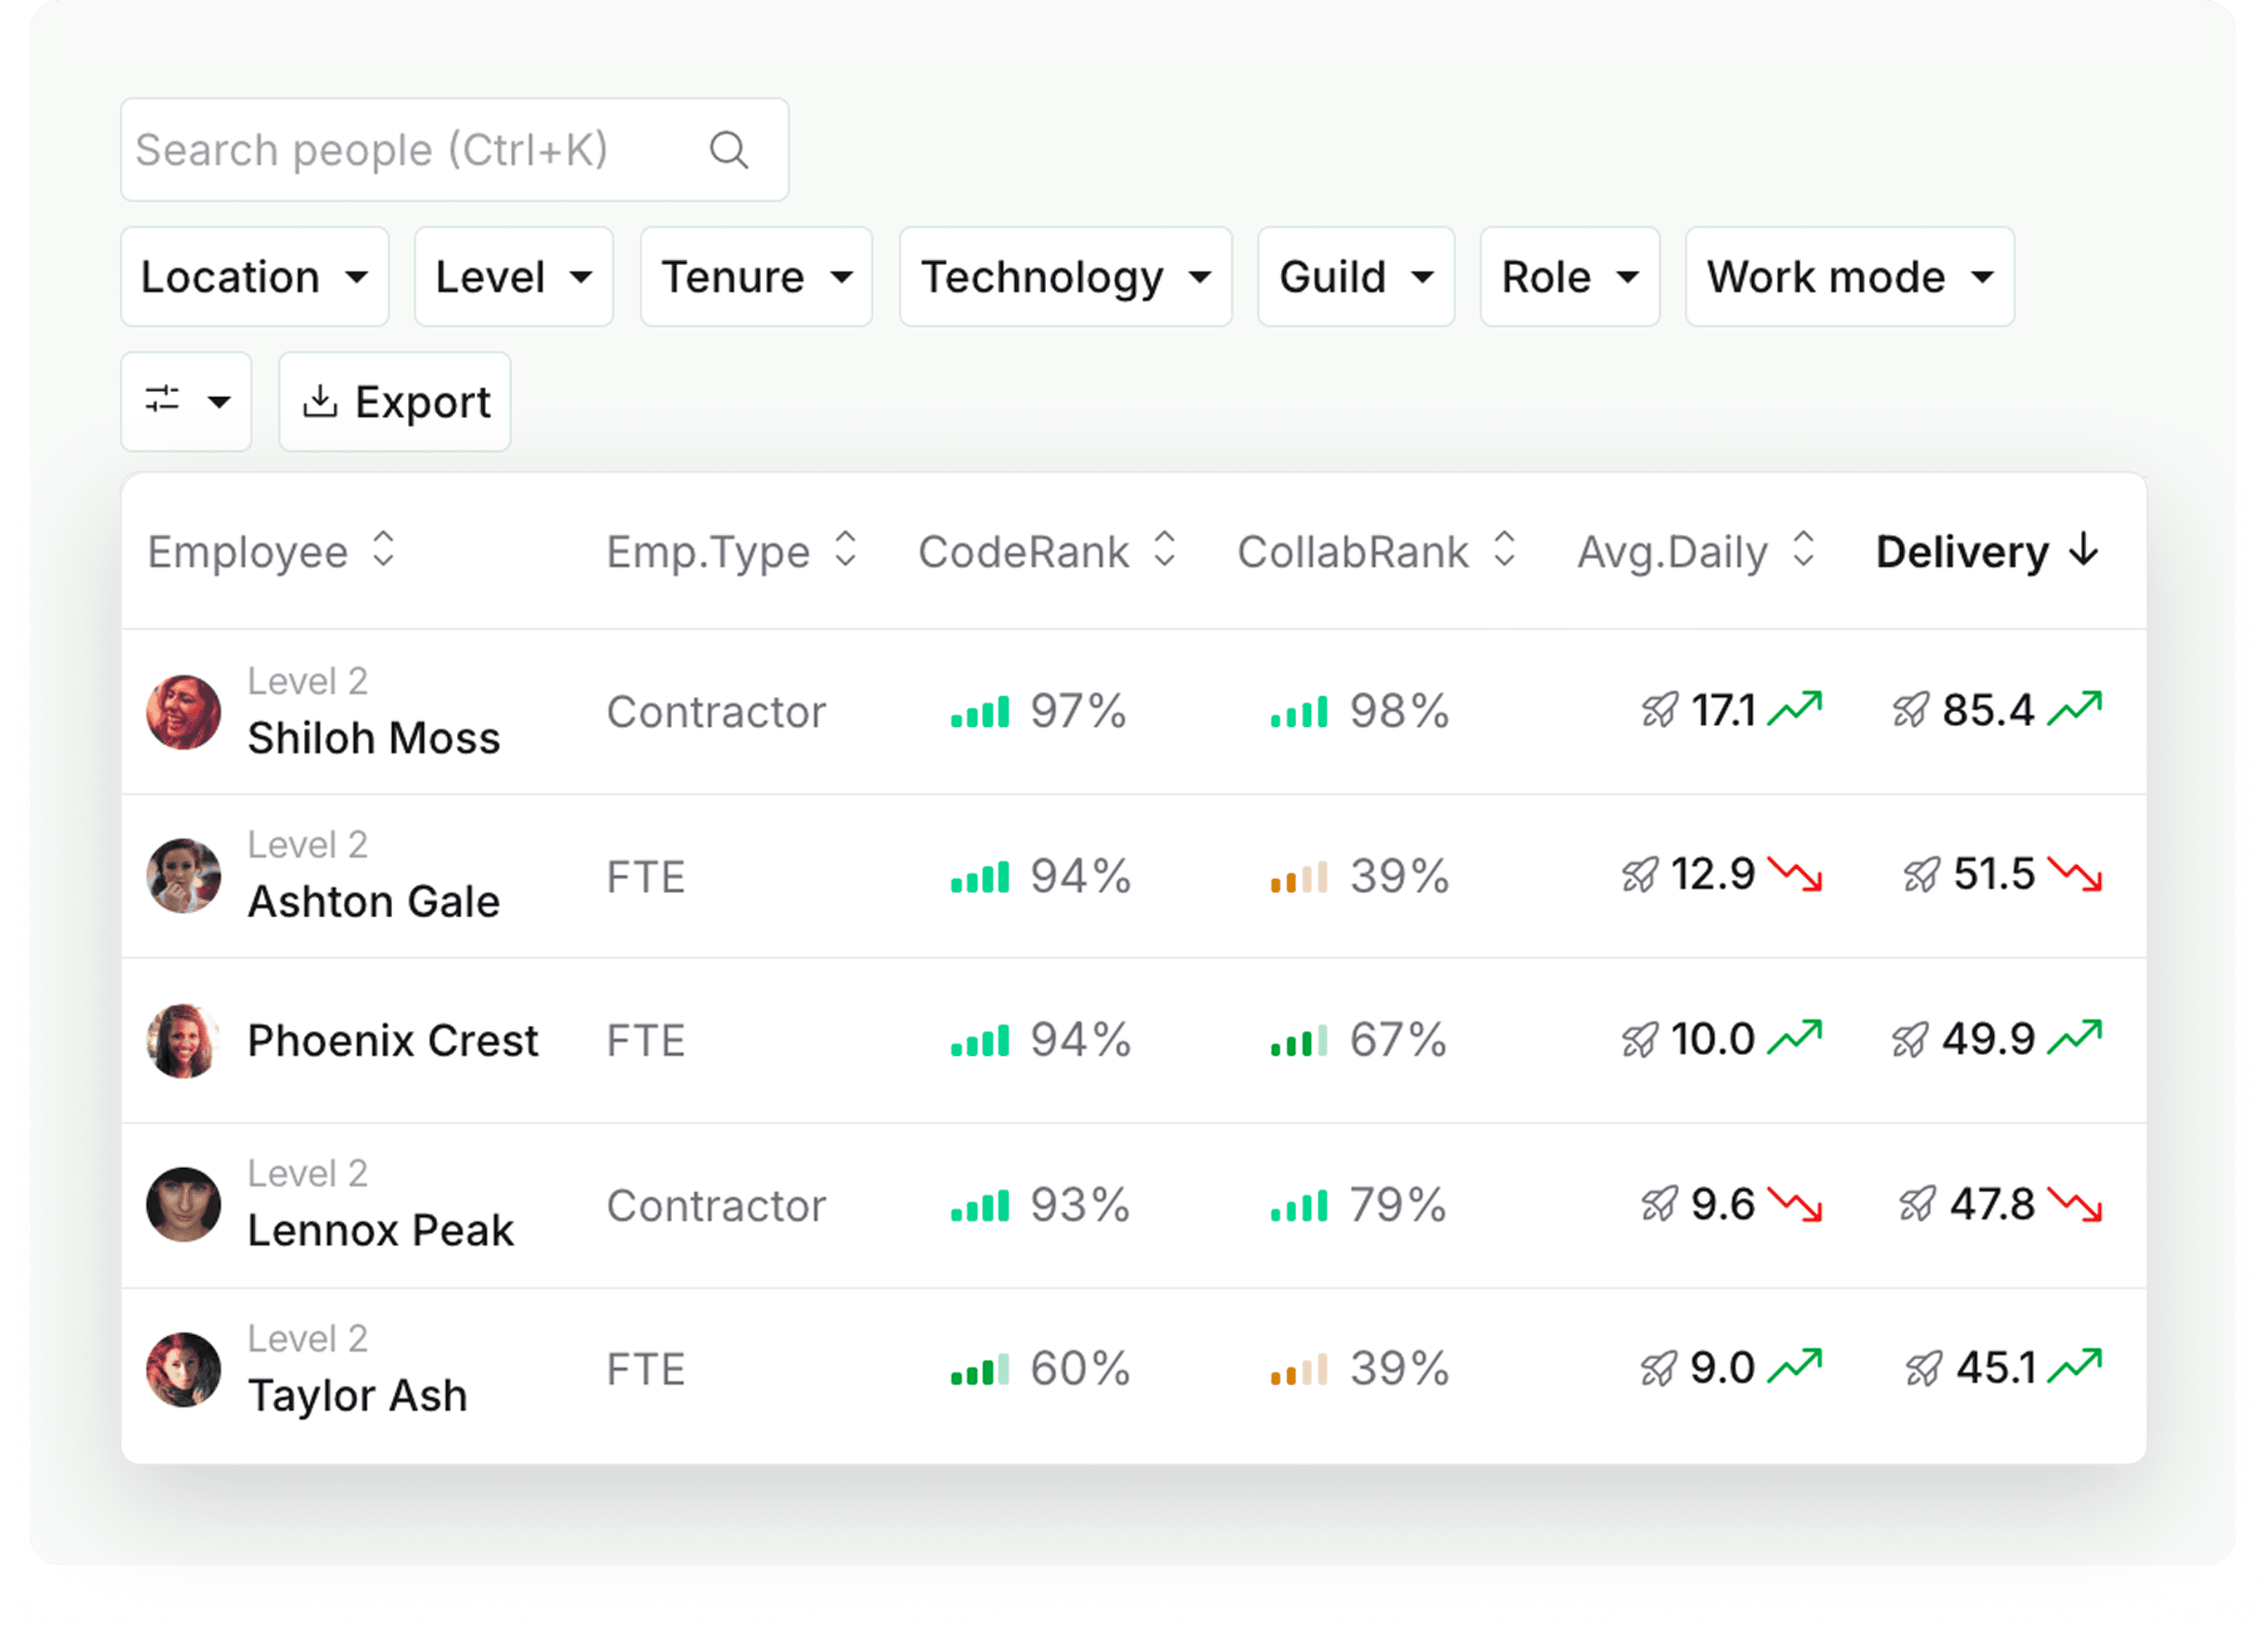Screen dimensions: 2268x1625
Task: Click the red down-trend arrow next to 51.5
Action: click(2074, 875)
